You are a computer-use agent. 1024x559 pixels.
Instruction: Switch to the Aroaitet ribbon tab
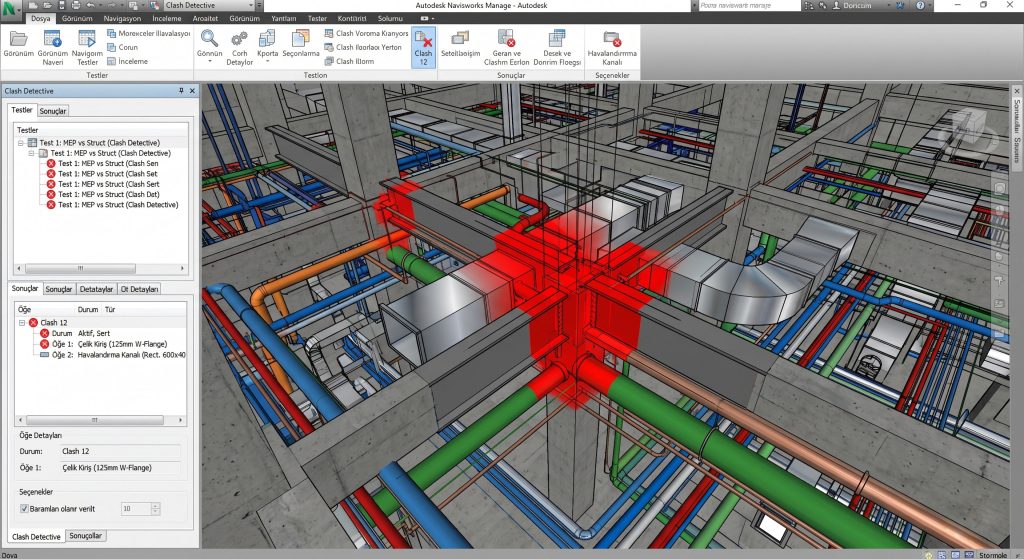205,18
